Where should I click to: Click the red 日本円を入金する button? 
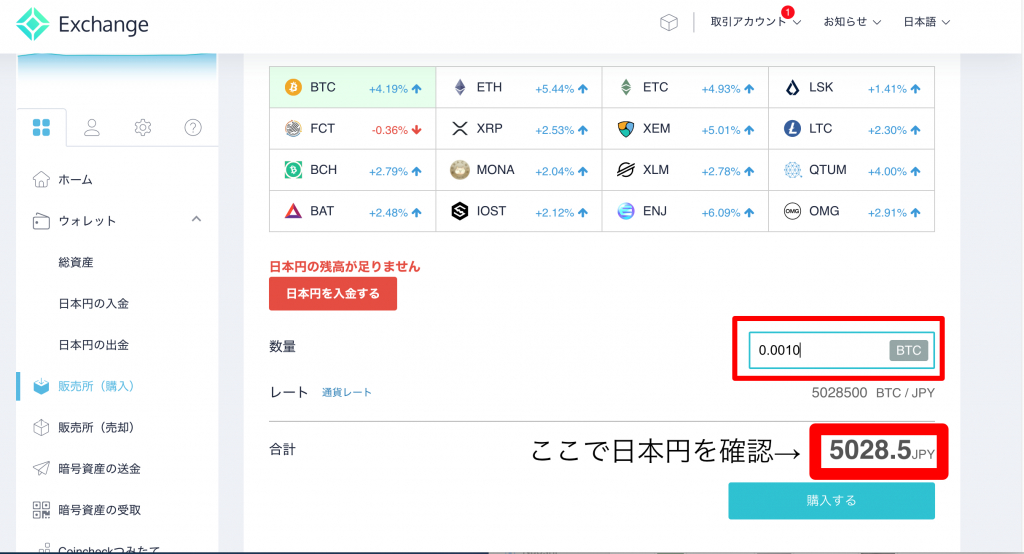click(x=333, y=294)
